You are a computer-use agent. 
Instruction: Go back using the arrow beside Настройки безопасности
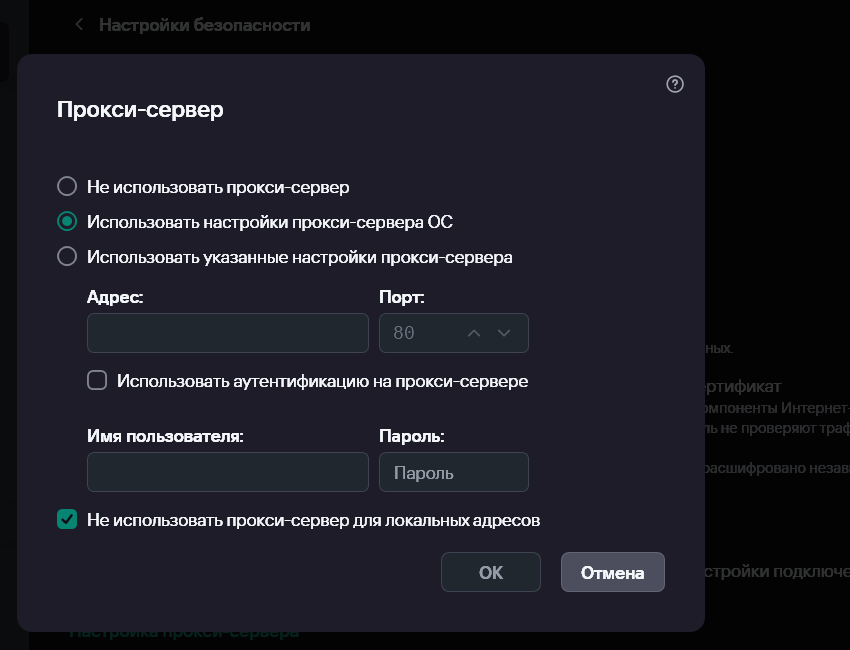point(79,25)
